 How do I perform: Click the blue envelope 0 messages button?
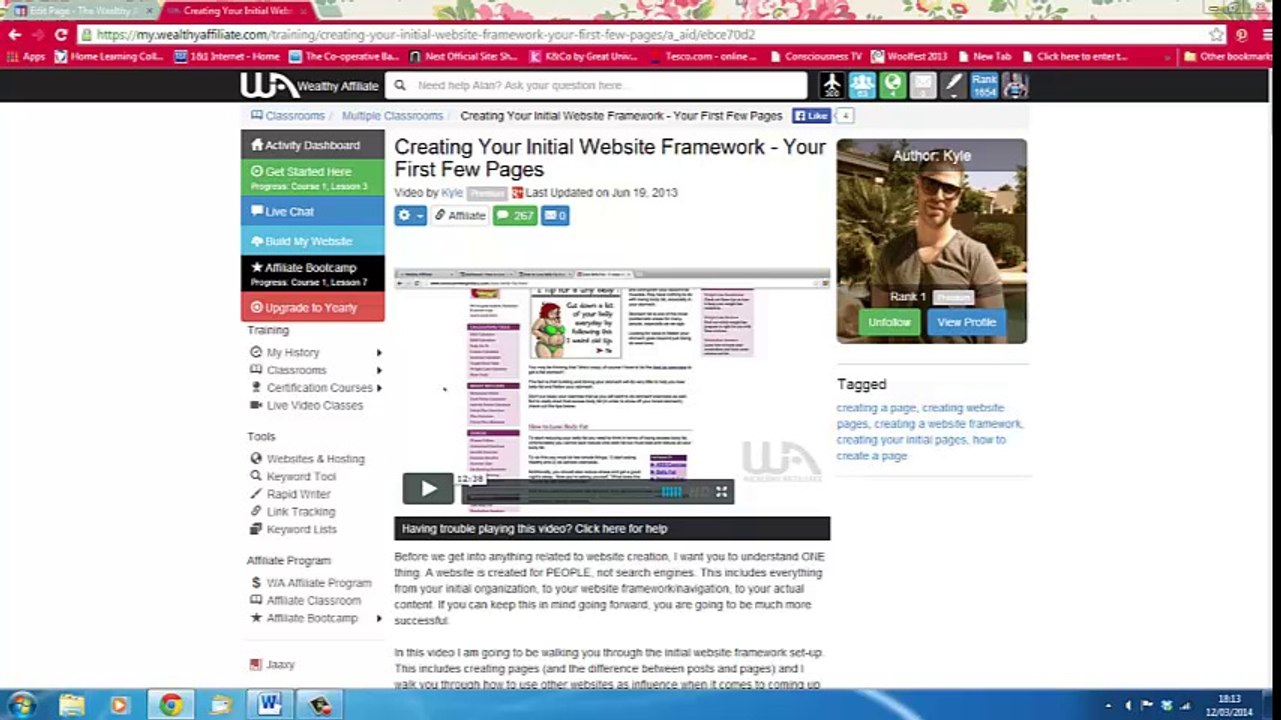555,215
